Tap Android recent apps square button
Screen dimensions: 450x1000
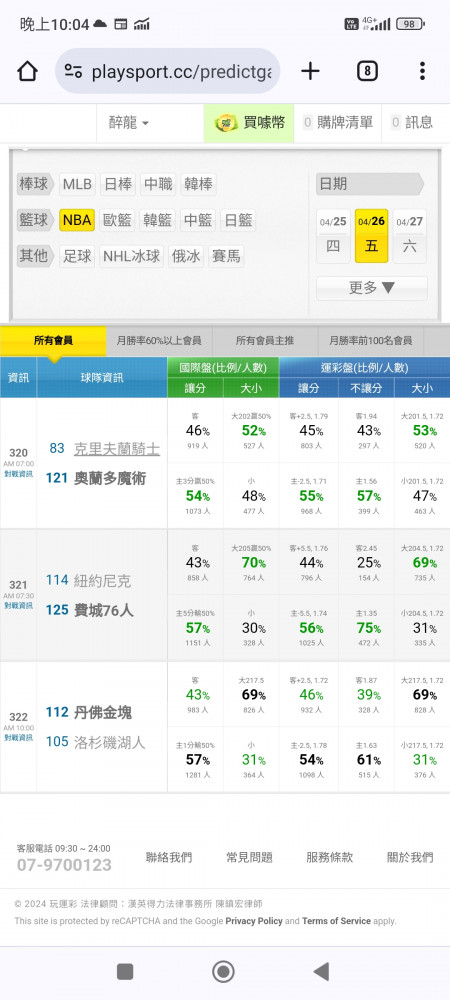click(125, 972)
